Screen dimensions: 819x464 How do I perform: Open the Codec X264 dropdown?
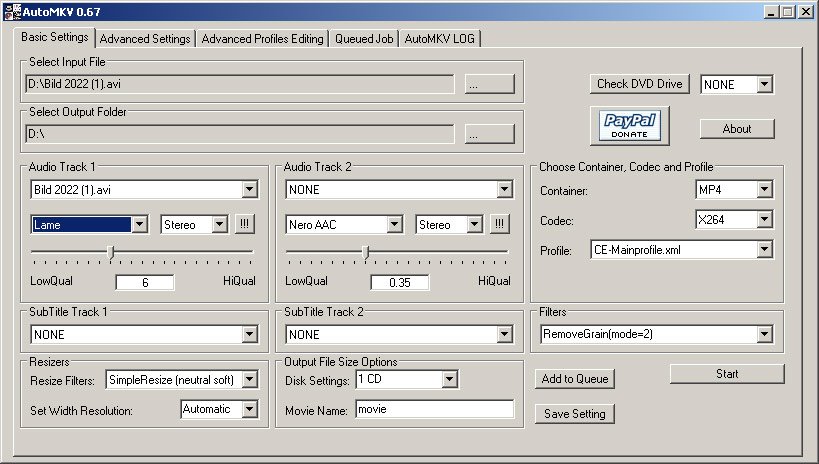click(x=764, y=219)
